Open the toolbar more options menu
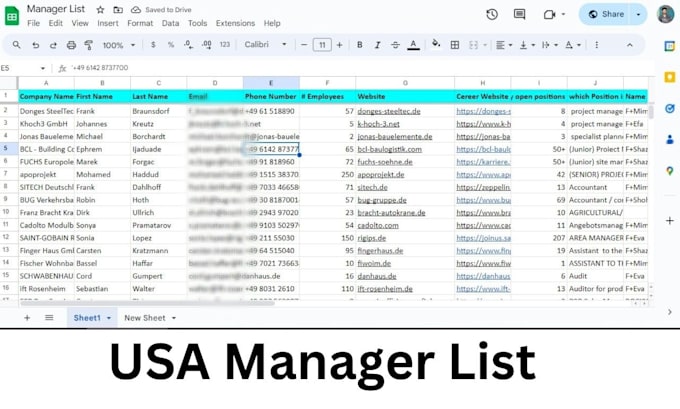 click(x=596, y=45)
